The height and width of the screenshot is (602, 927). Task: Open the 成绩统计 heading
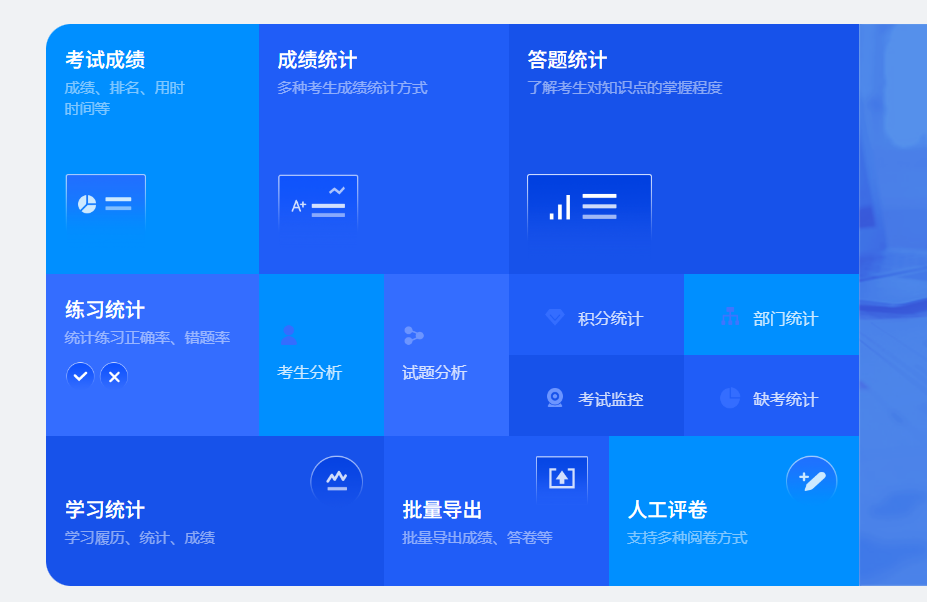[317, 60]
